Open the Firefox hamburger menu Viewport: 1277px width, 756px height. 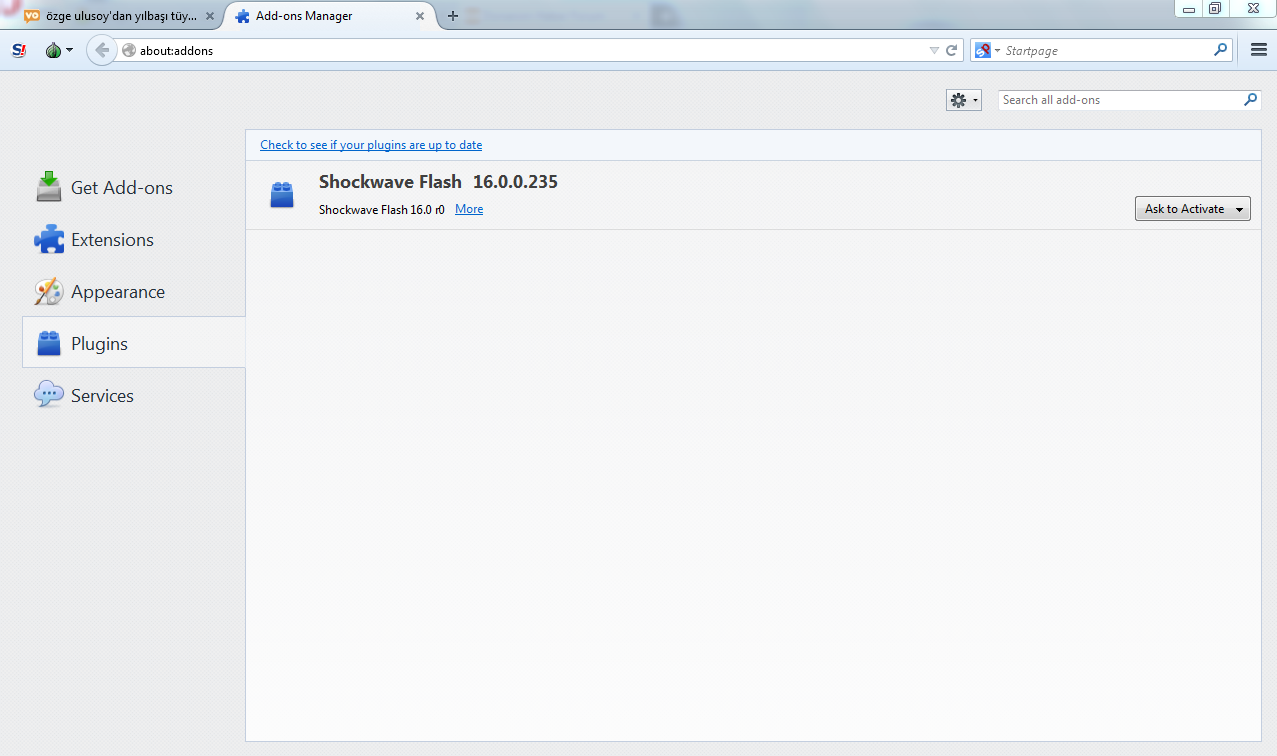[1259, 50]
